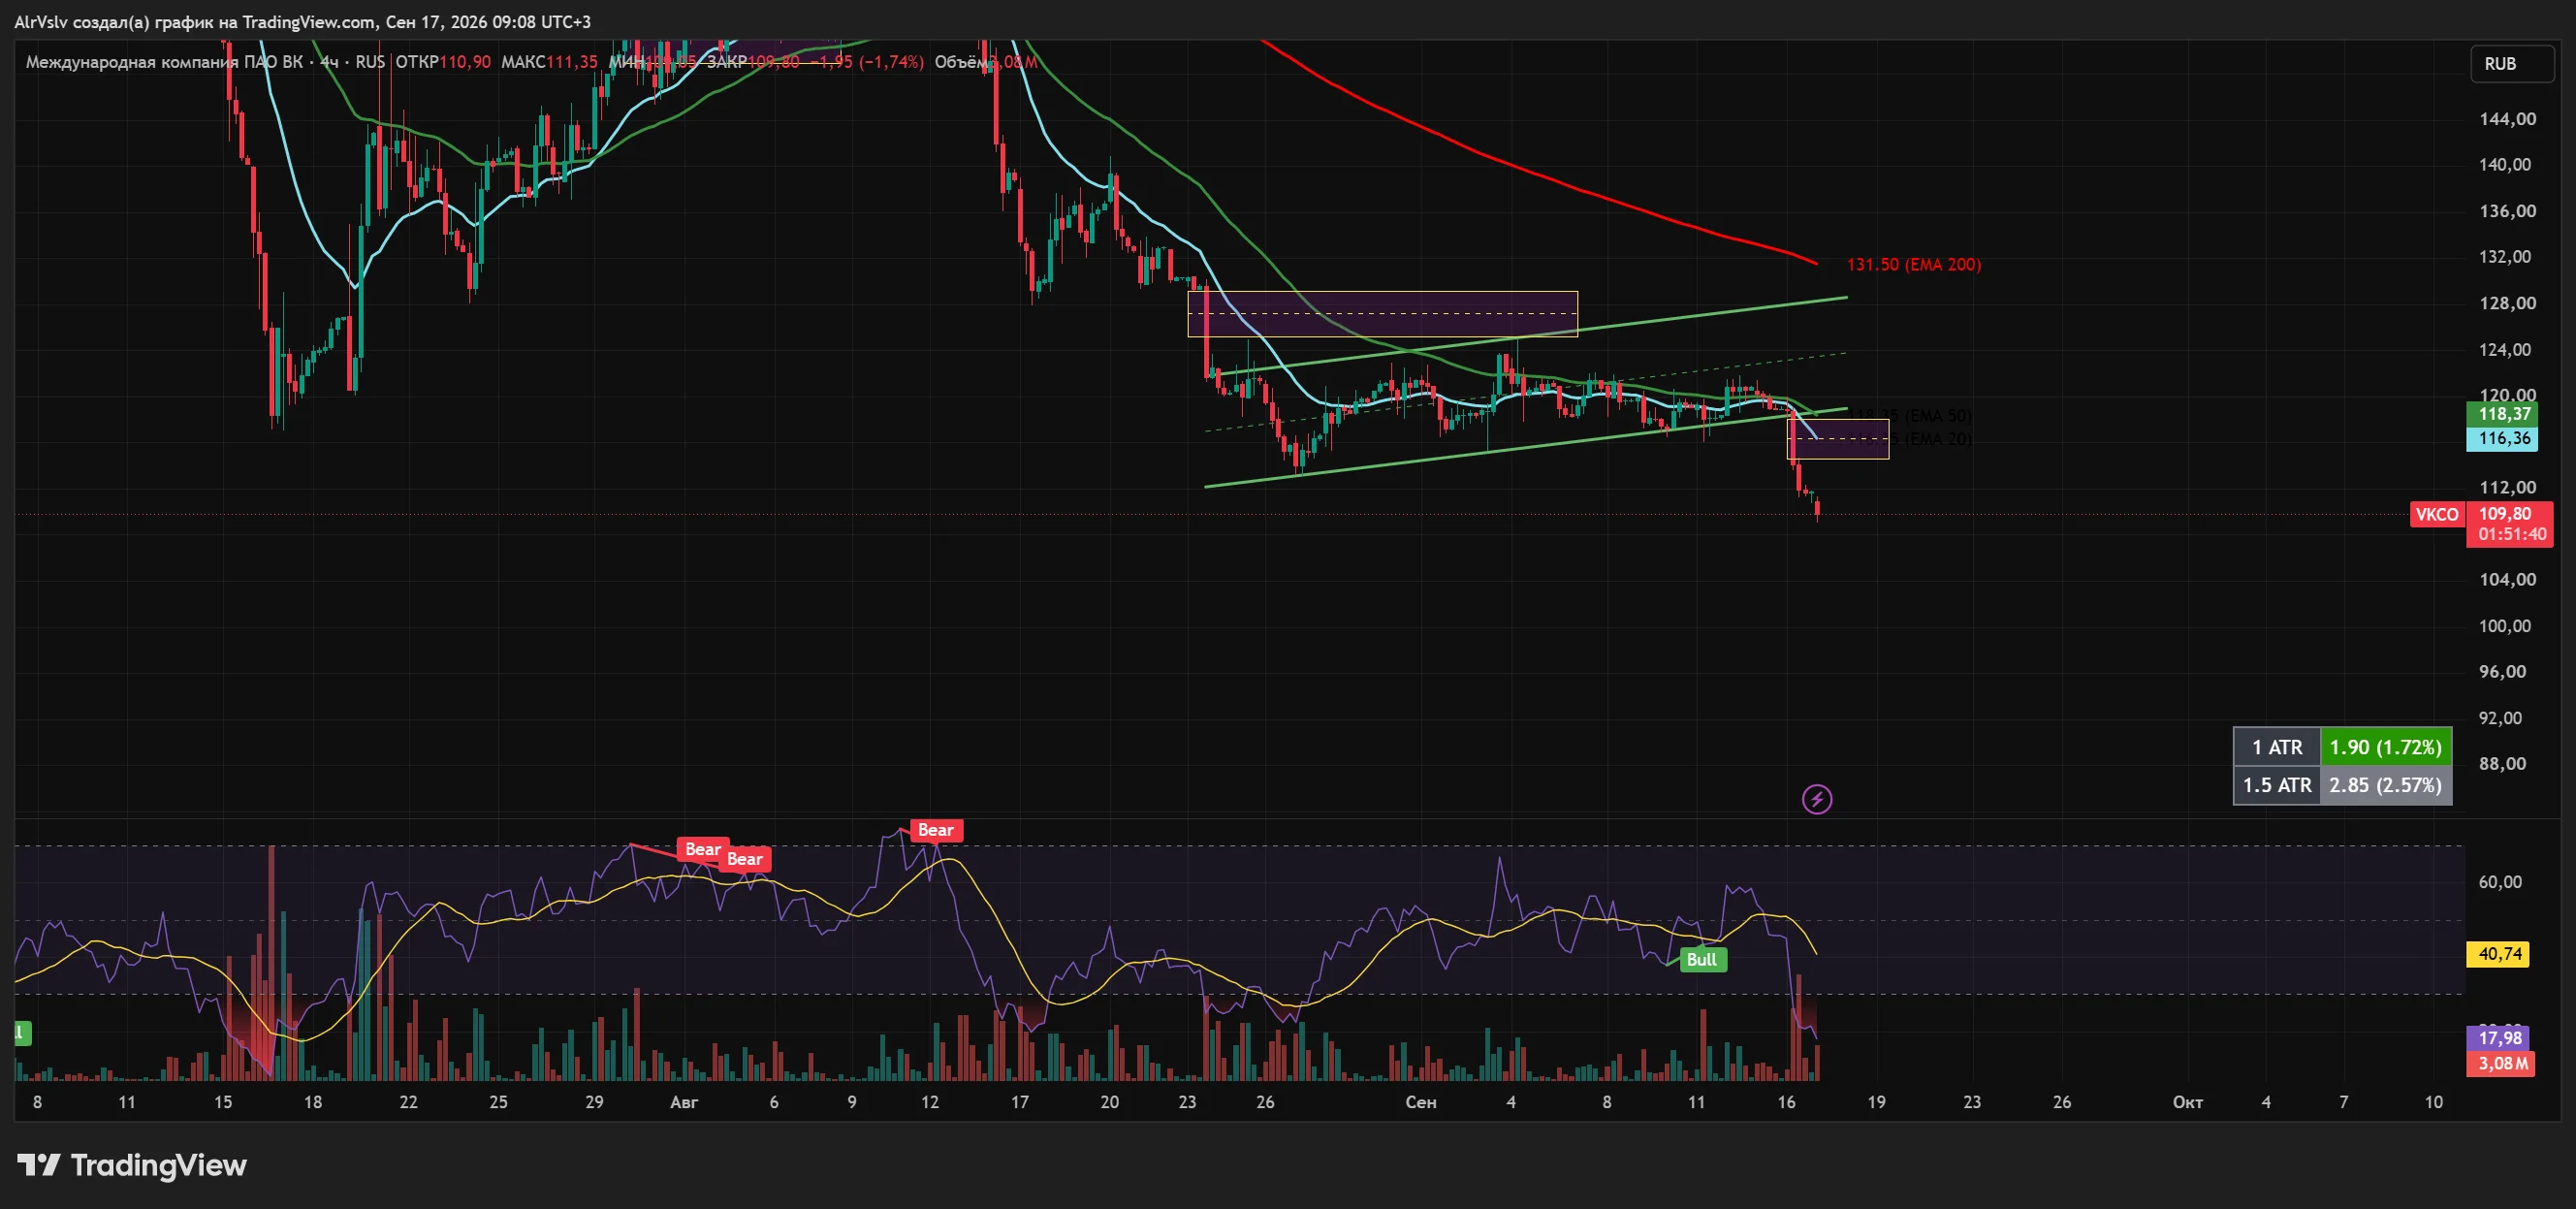This screenshot has width=2576, height=1209.
Task: Click the Bear label near August 12
Action: coord(936,830)
